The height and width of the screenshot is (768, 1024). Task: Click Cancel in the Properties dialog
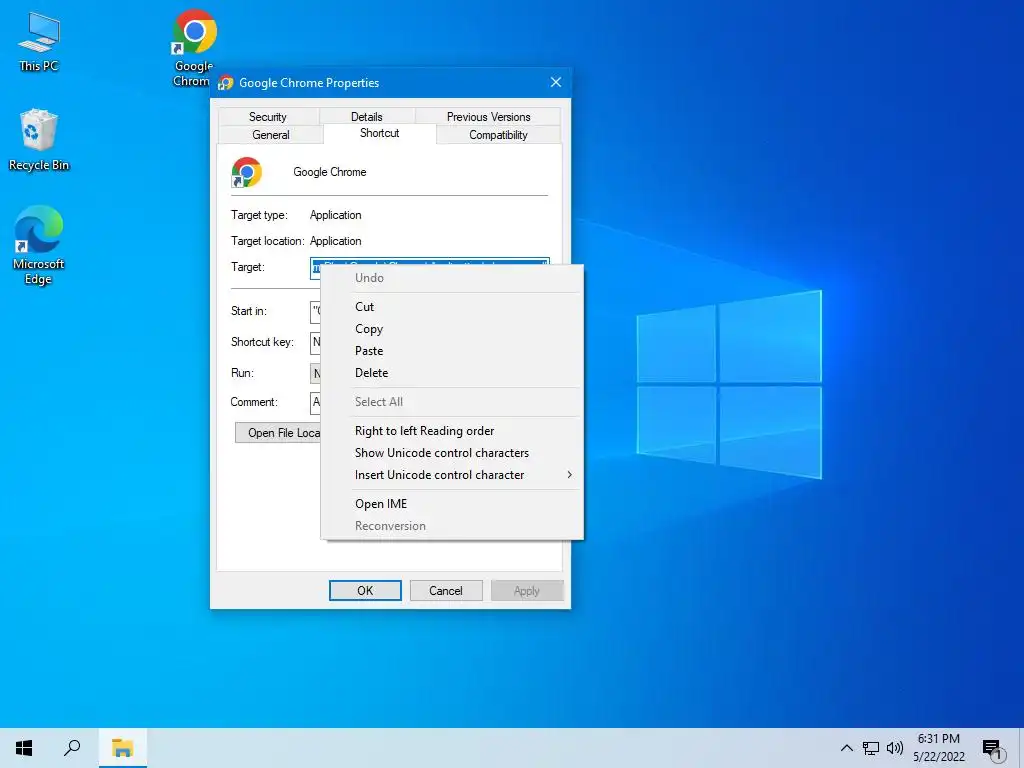pos(446,590)
